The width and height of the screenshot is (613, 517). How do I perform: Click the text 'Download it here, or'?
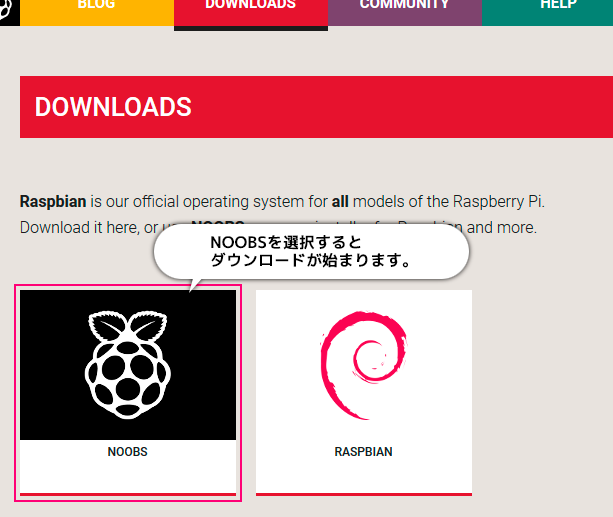click(89, 228)
